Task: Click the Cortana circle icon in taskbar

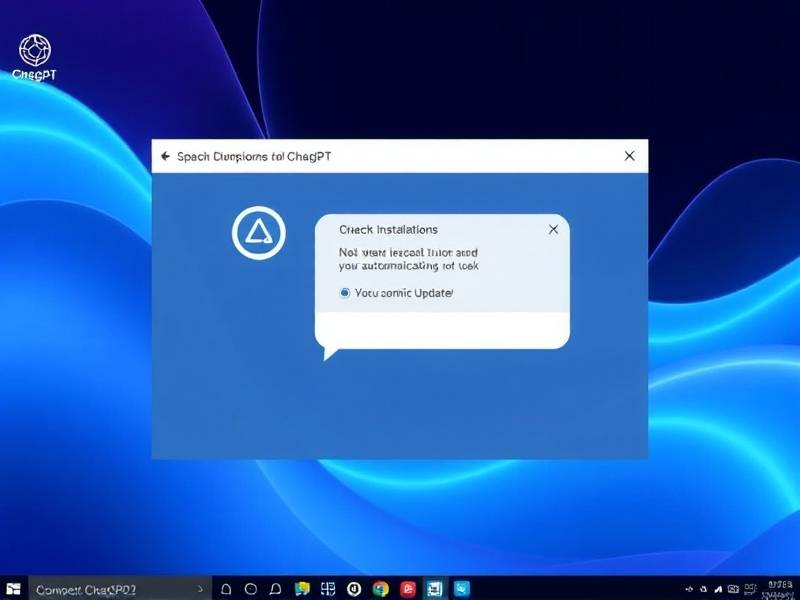Action: (x=251, y=589)
